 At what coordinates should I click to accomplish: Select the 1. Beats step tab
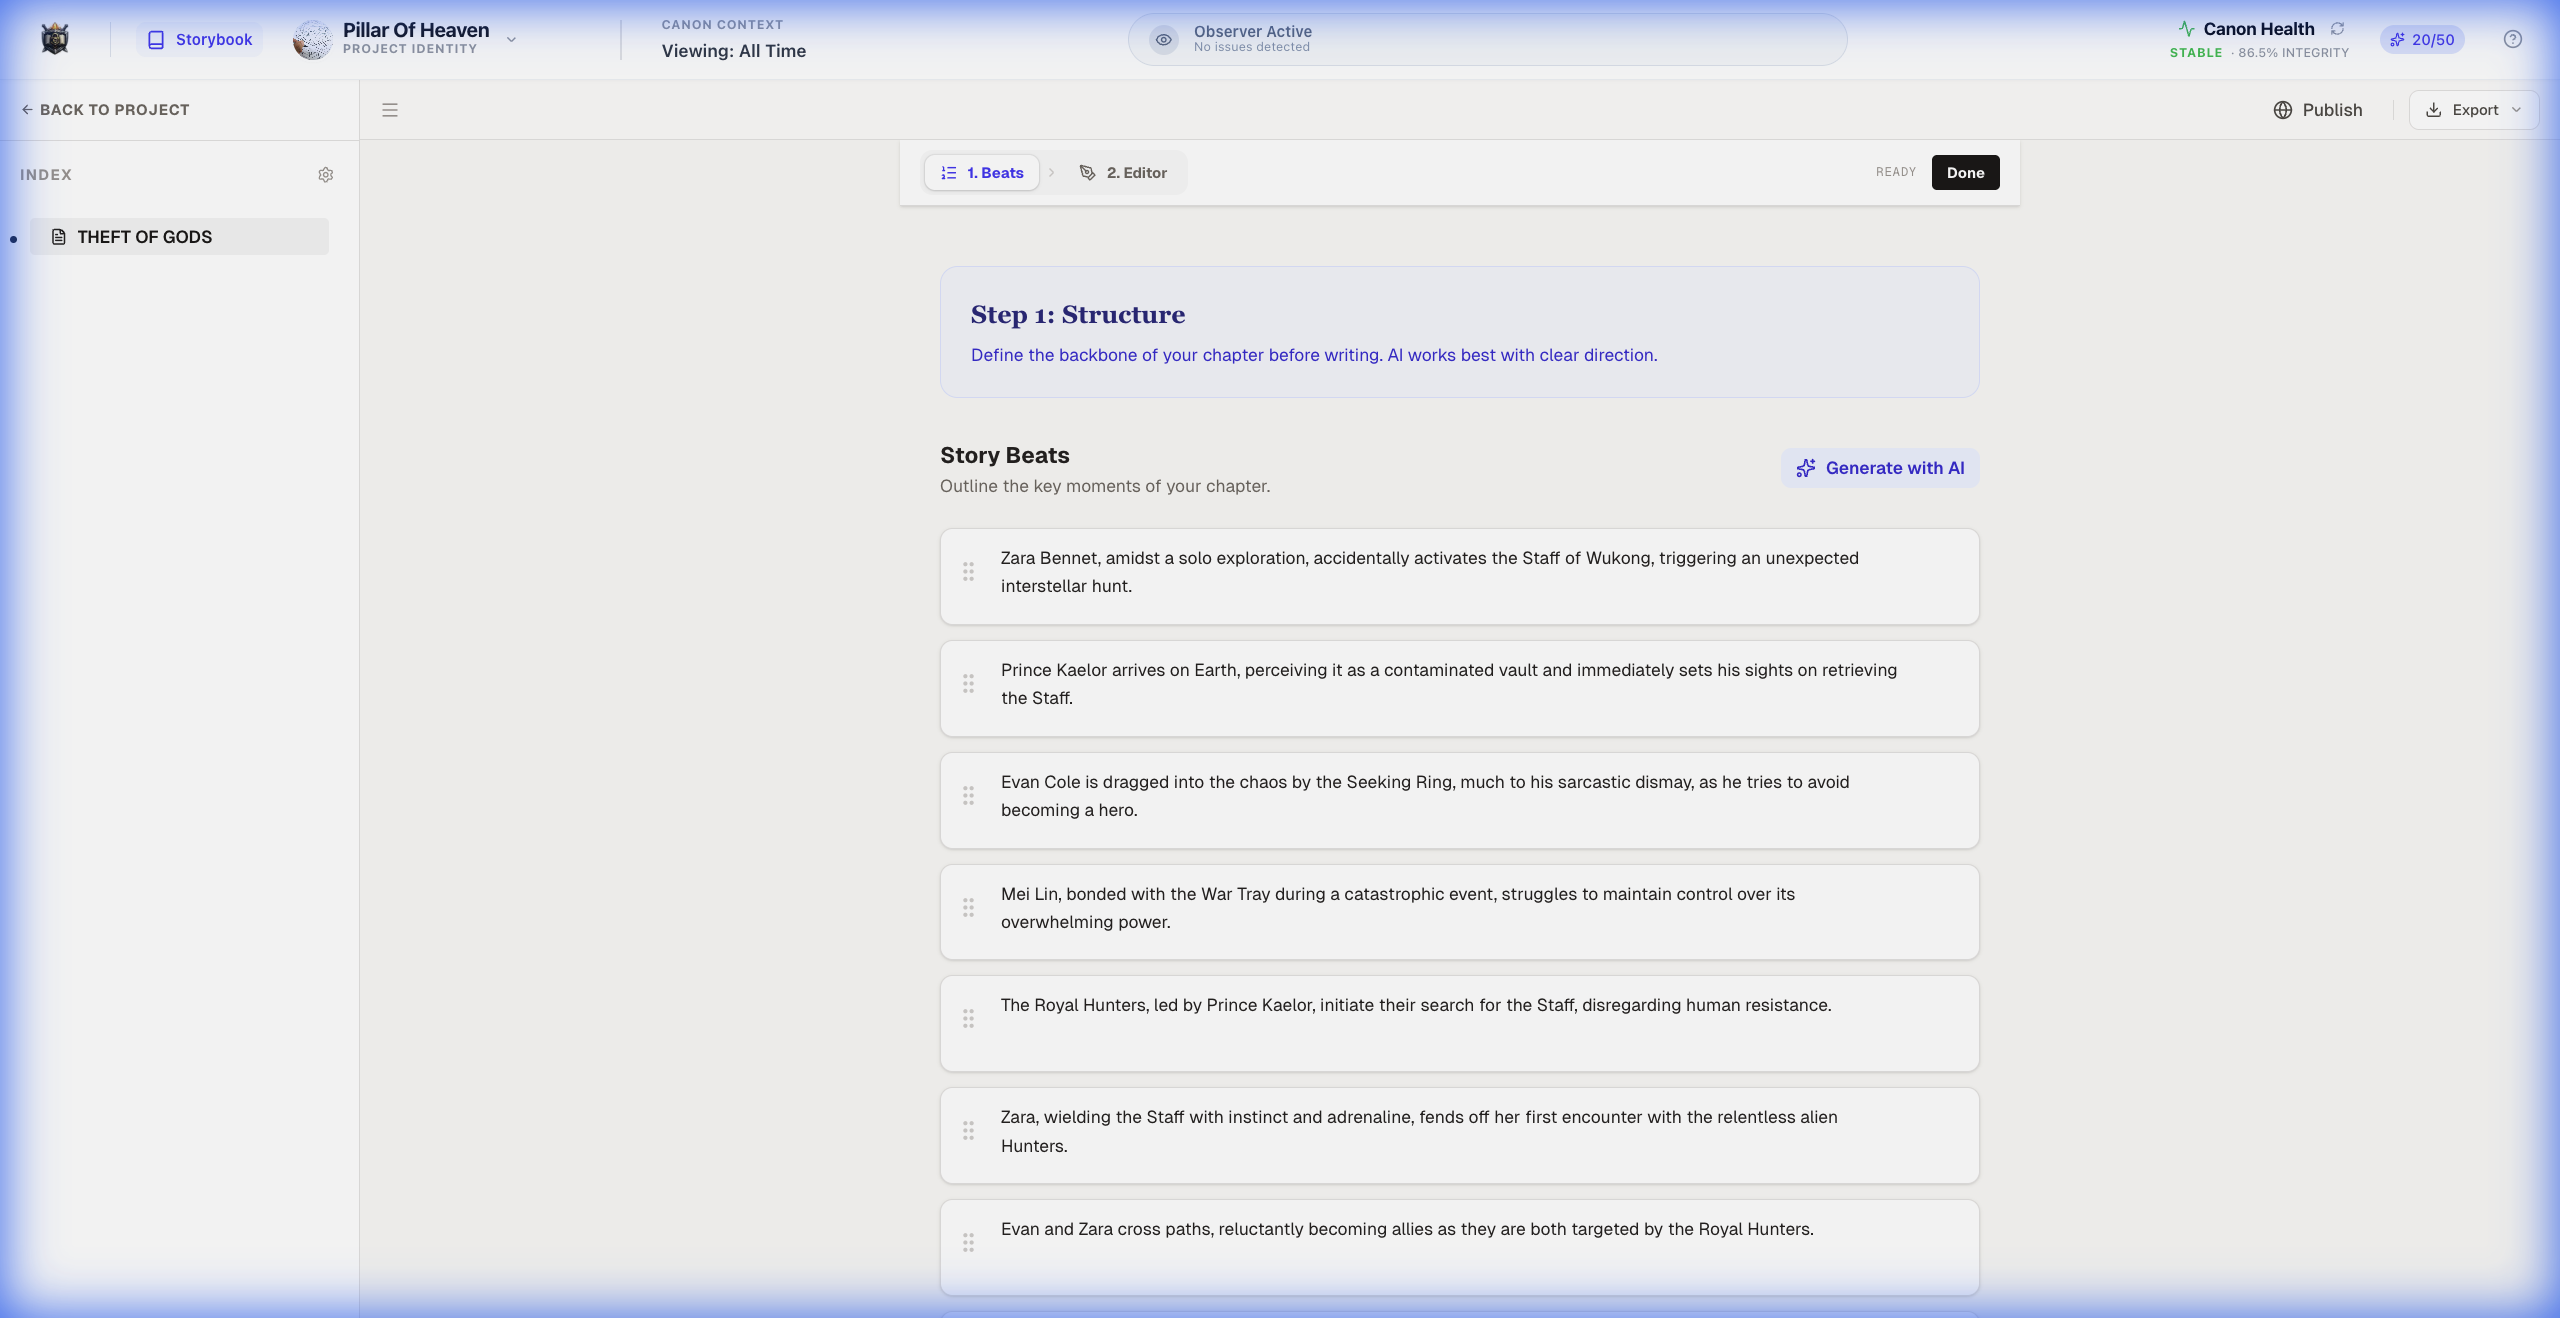(982, 172)
